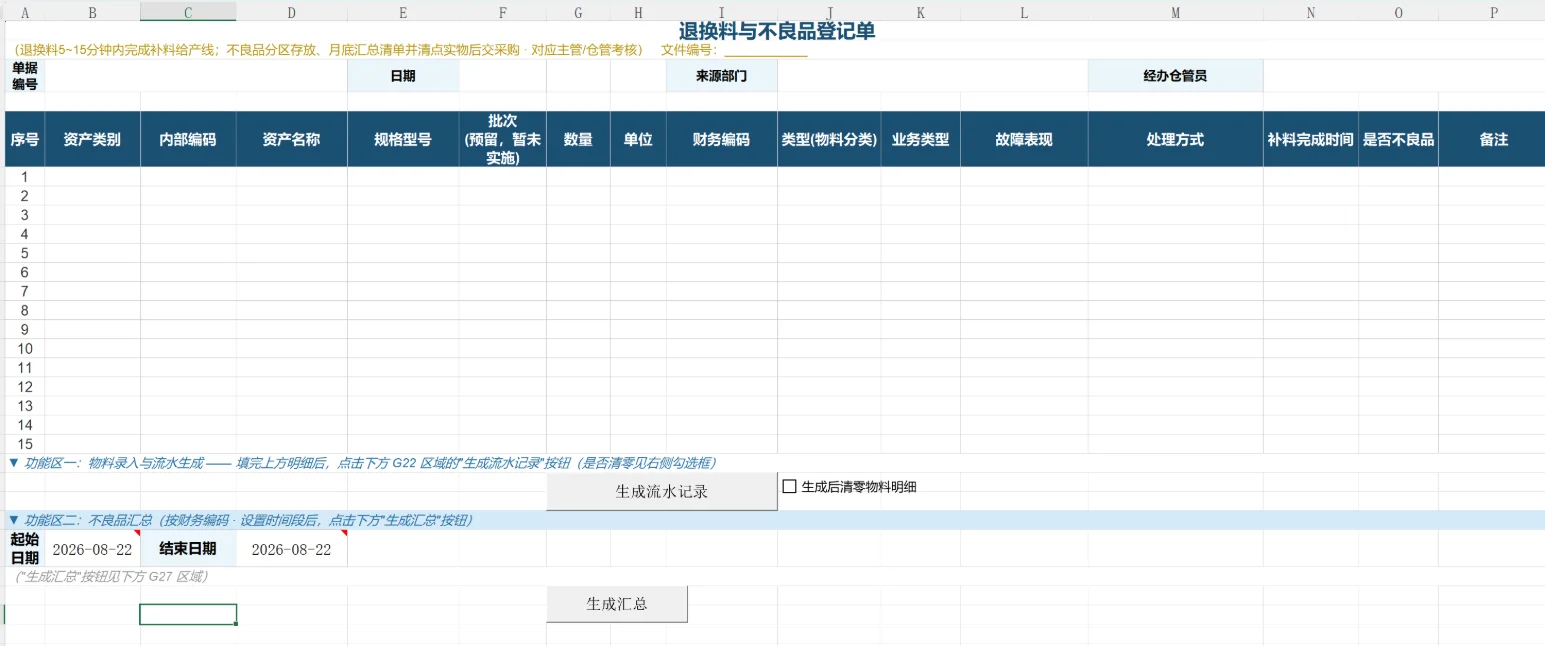The width and height of the screenshot is (1545, 646).
Task: Click row number 15 in 序号 column
Action: pyautogui.click(x=25, y=444)
